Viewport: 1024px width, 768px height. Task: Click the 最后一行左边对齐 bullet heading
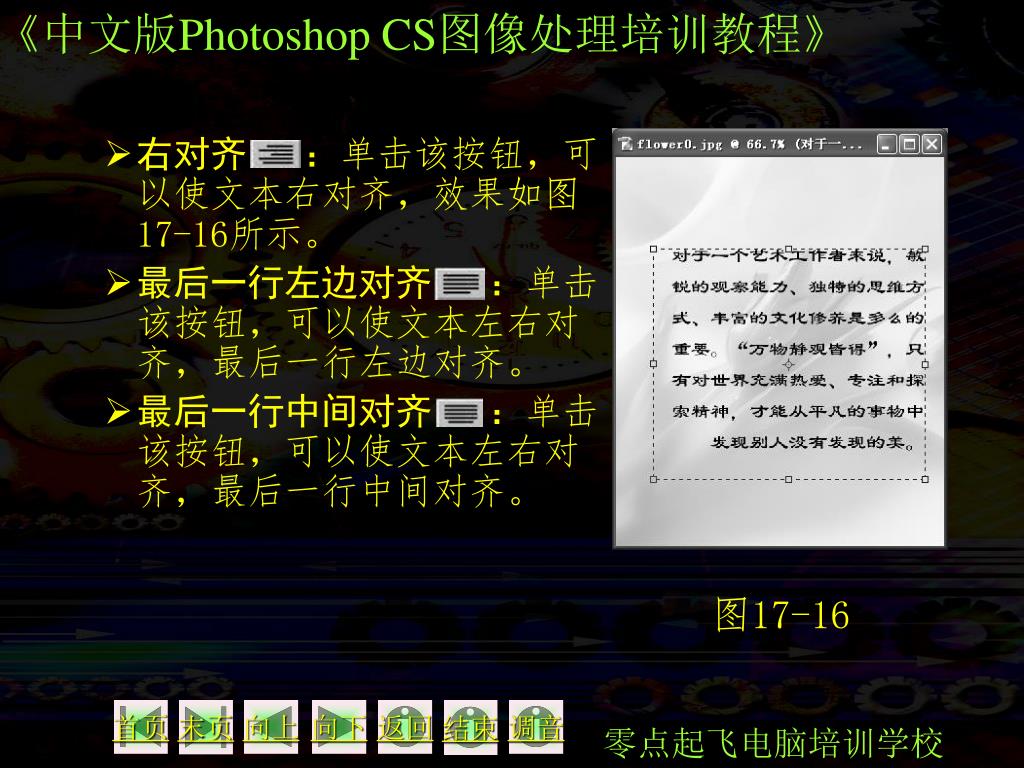[283, 283]
